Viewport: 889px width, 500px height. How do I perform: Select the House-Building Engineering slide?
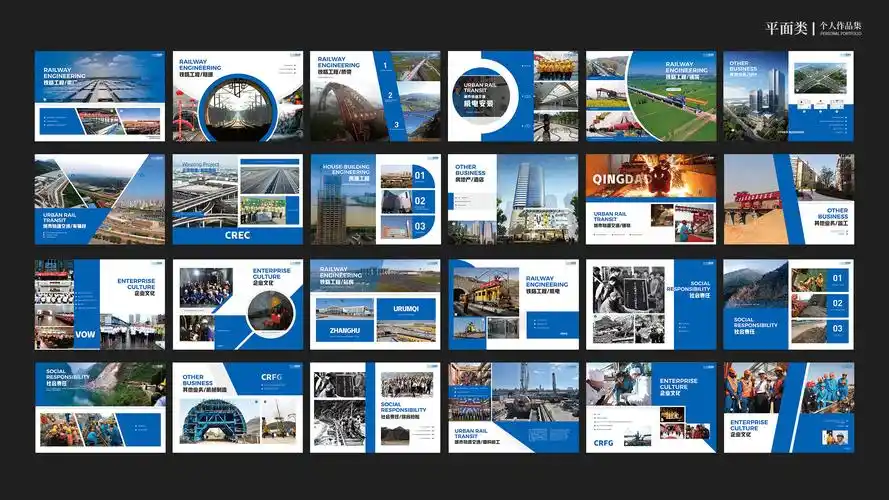click(x=375, y=199)
